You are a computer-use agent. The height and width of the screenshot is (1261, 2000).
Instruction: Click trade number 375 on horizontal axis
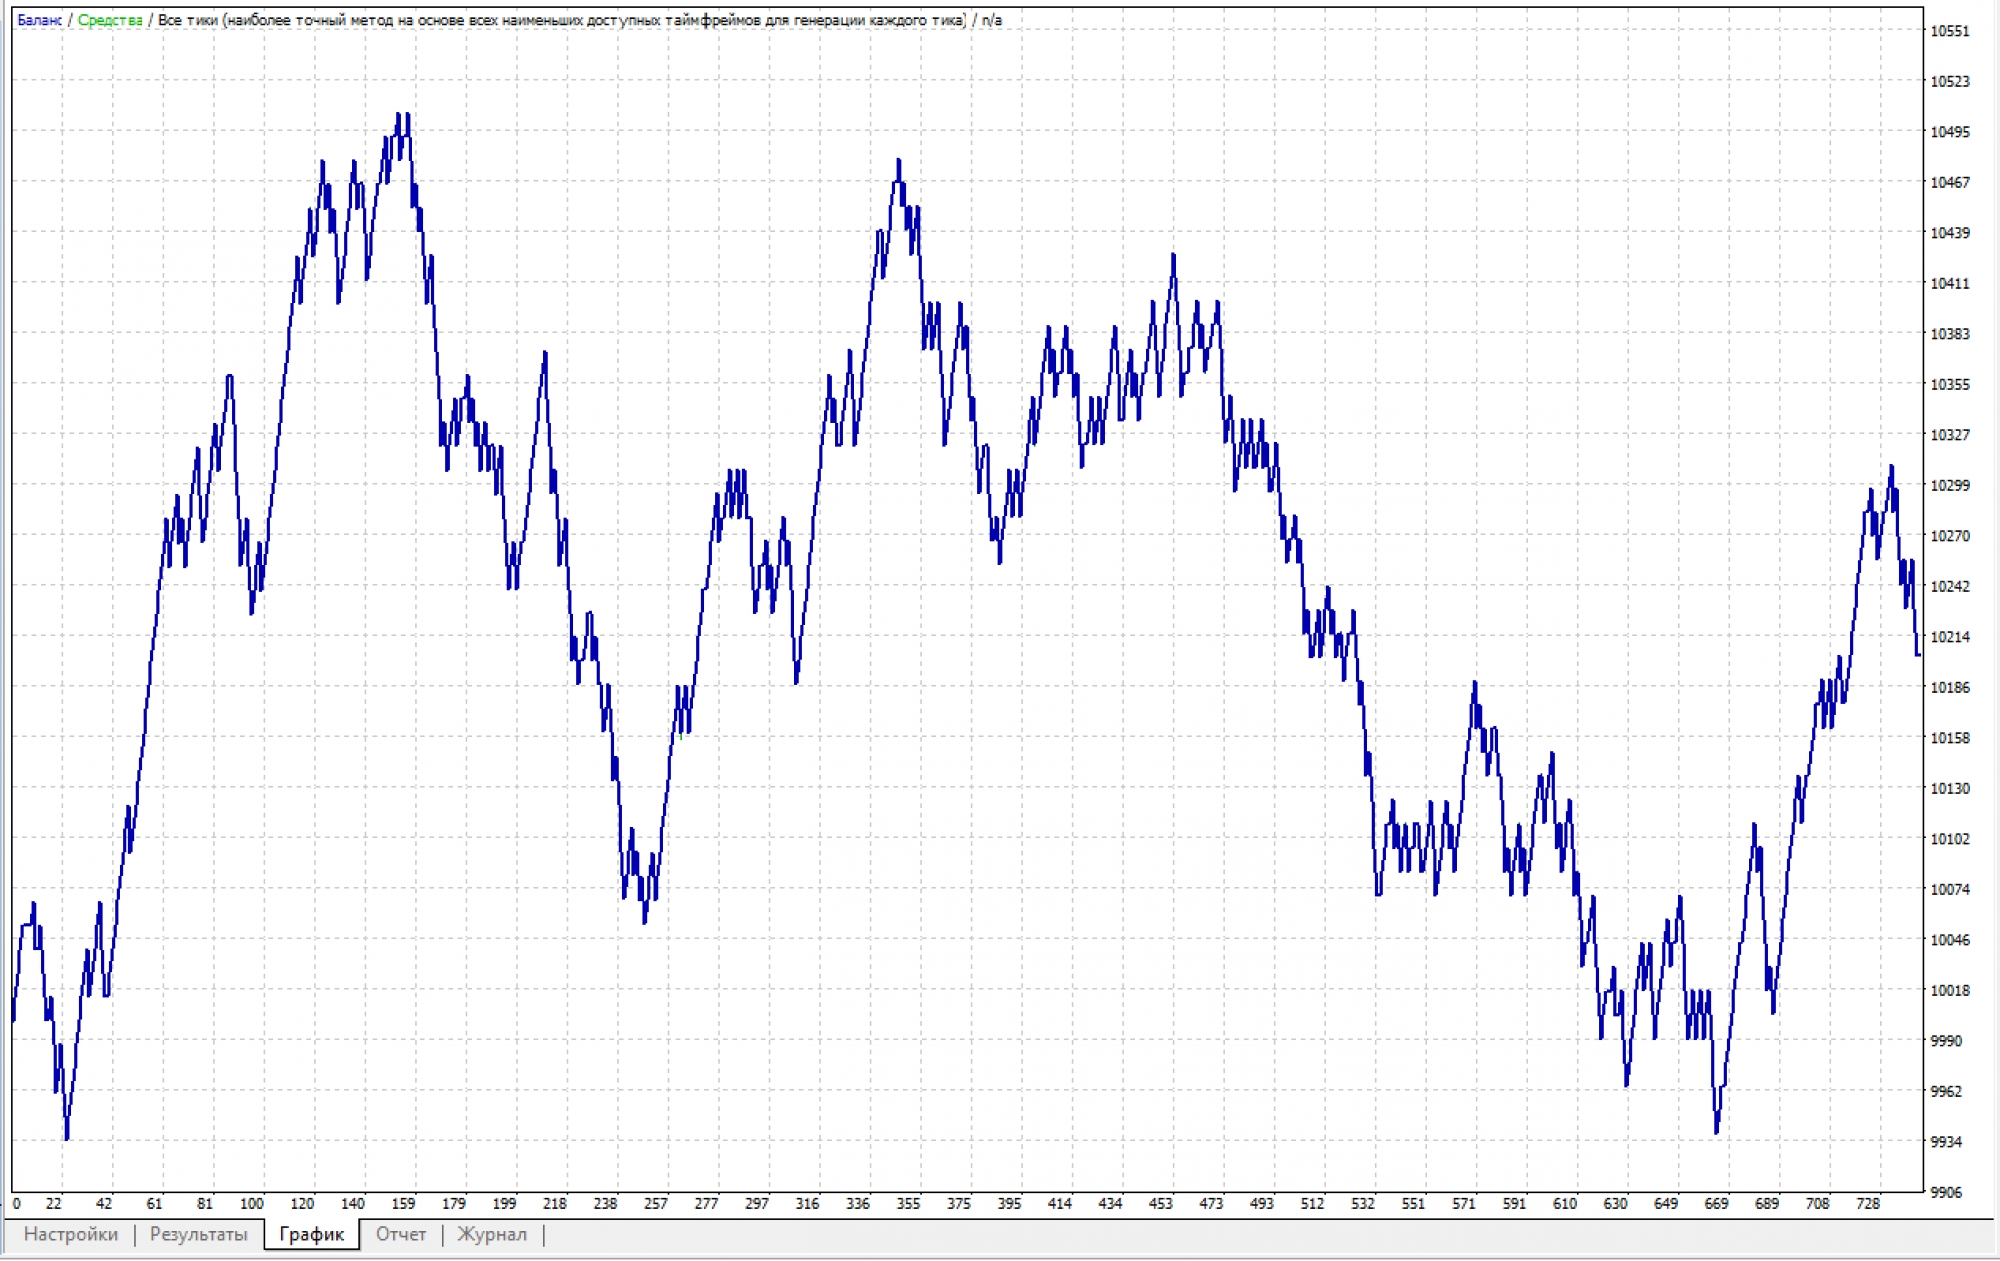pos(958,1203)
